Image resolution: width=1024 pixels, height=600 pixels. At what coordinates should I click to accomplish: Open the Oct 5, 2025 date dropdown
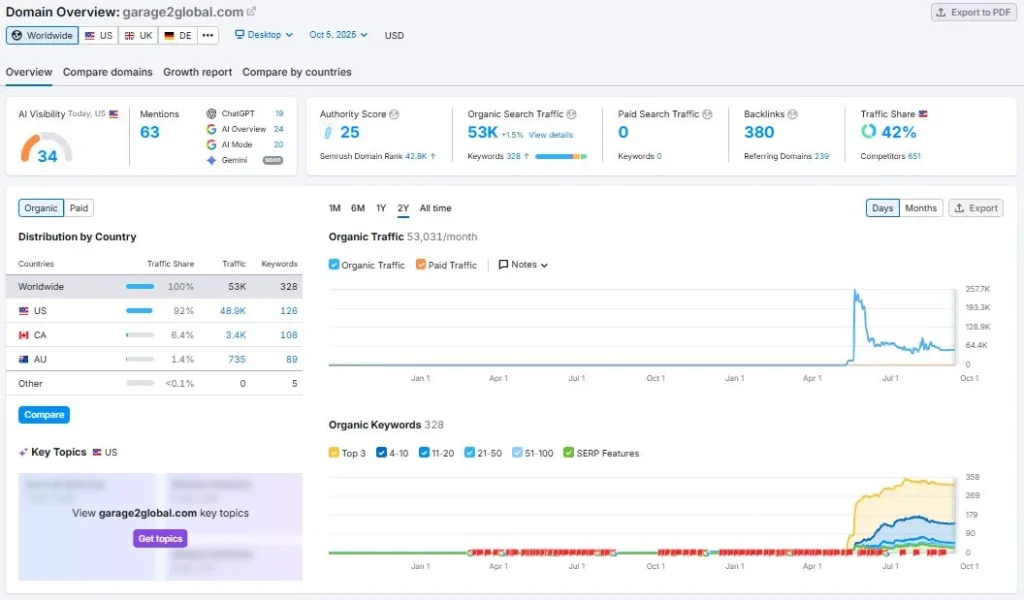click(x=338, y=35)
